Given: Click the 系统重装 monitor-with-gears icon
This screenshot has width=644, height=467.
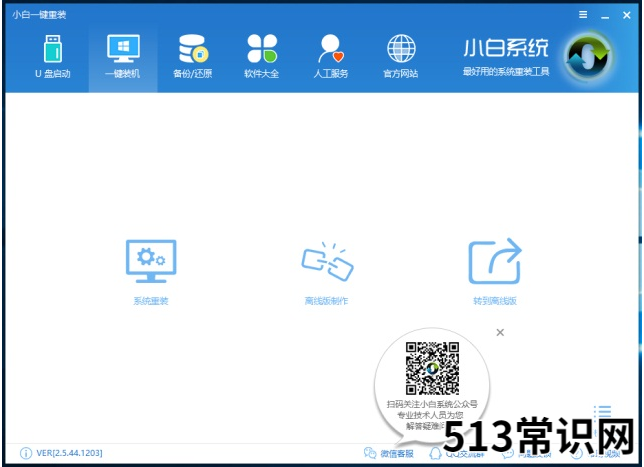Looking at the screenshot, I should pos(151,261).
